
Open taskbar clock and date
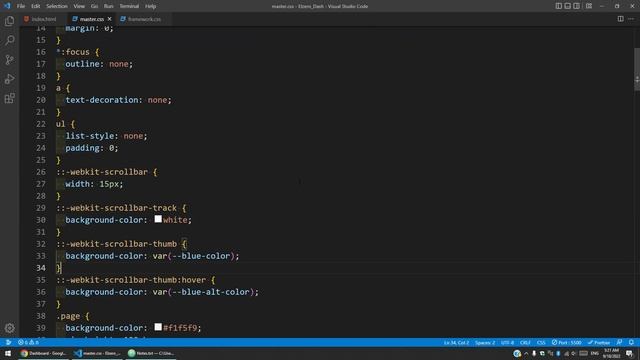pyautogui.click(x=611, y=353)
